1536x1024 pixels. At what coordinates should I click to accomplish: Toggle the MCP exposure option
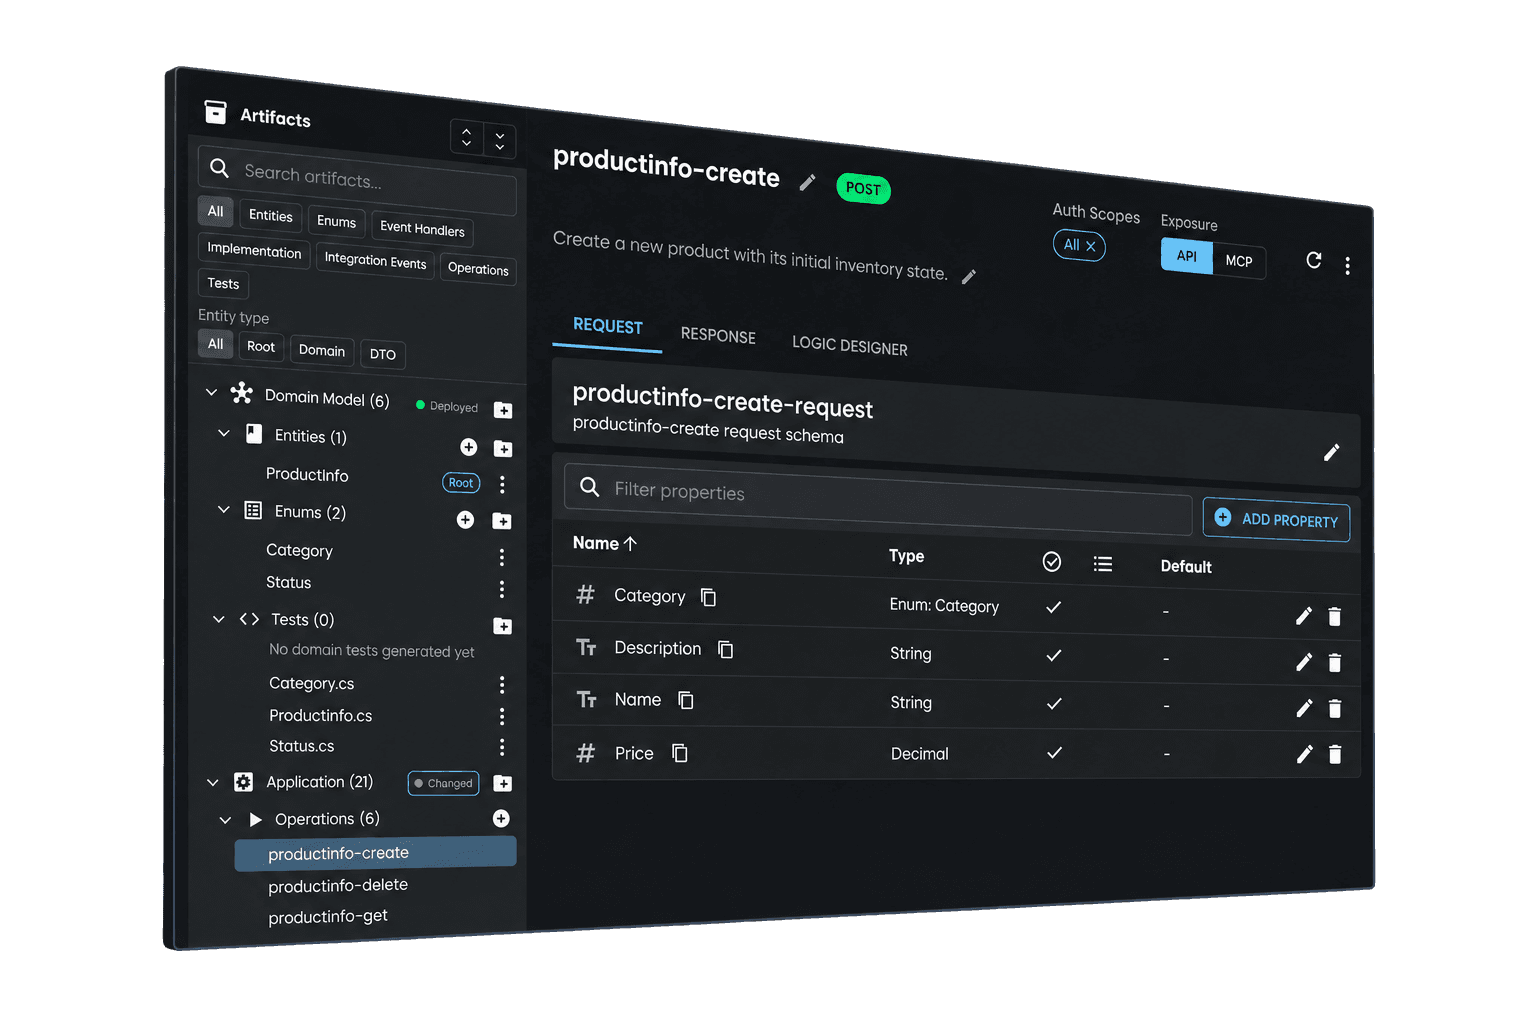point(1239,261)
